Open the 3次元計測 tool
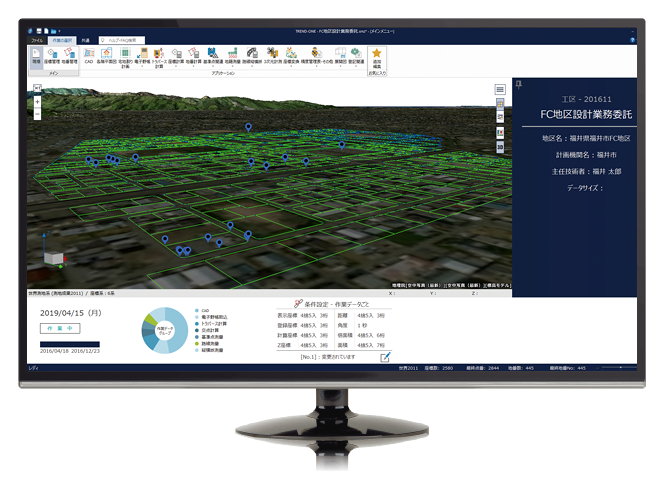 [x=272, y=56]
